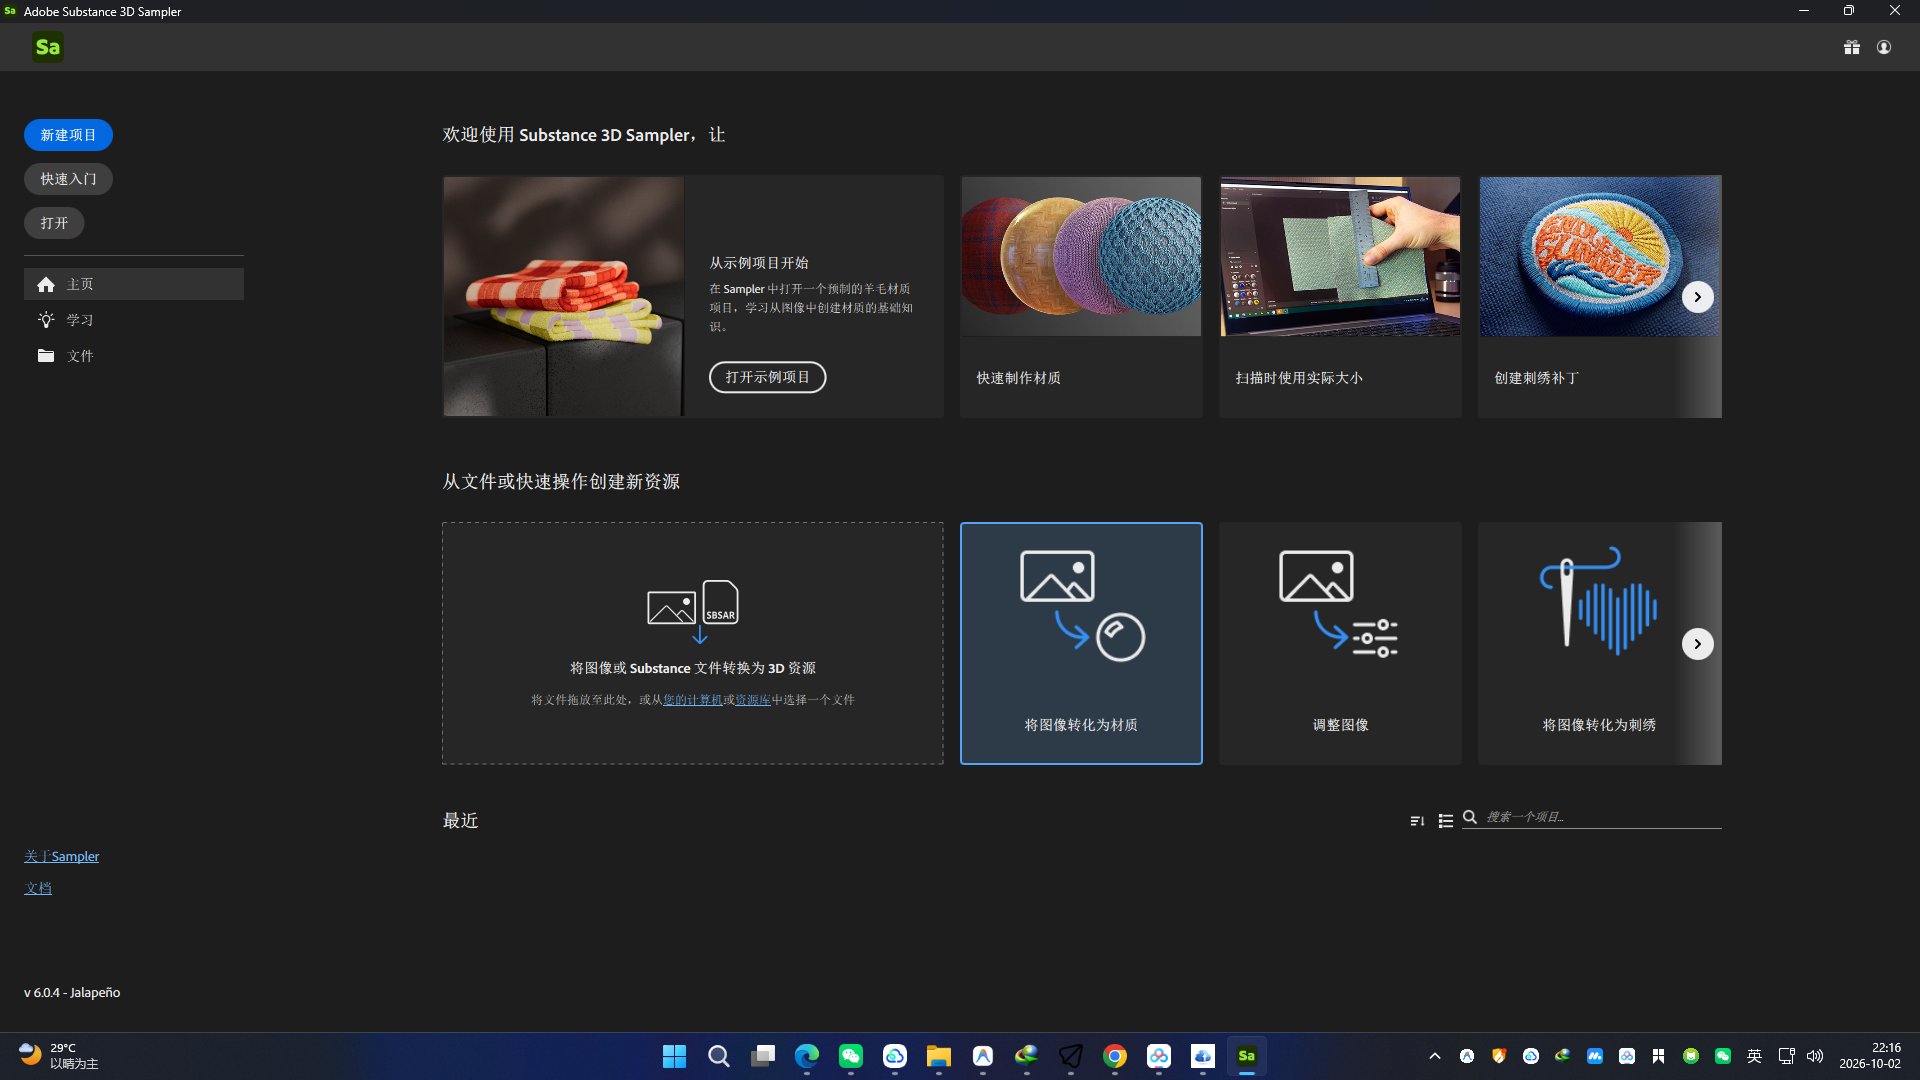Screen dimensions: 1920x1080
Task: Click the weather widget showing 29°C
Action: click(x=60, y=1056)
